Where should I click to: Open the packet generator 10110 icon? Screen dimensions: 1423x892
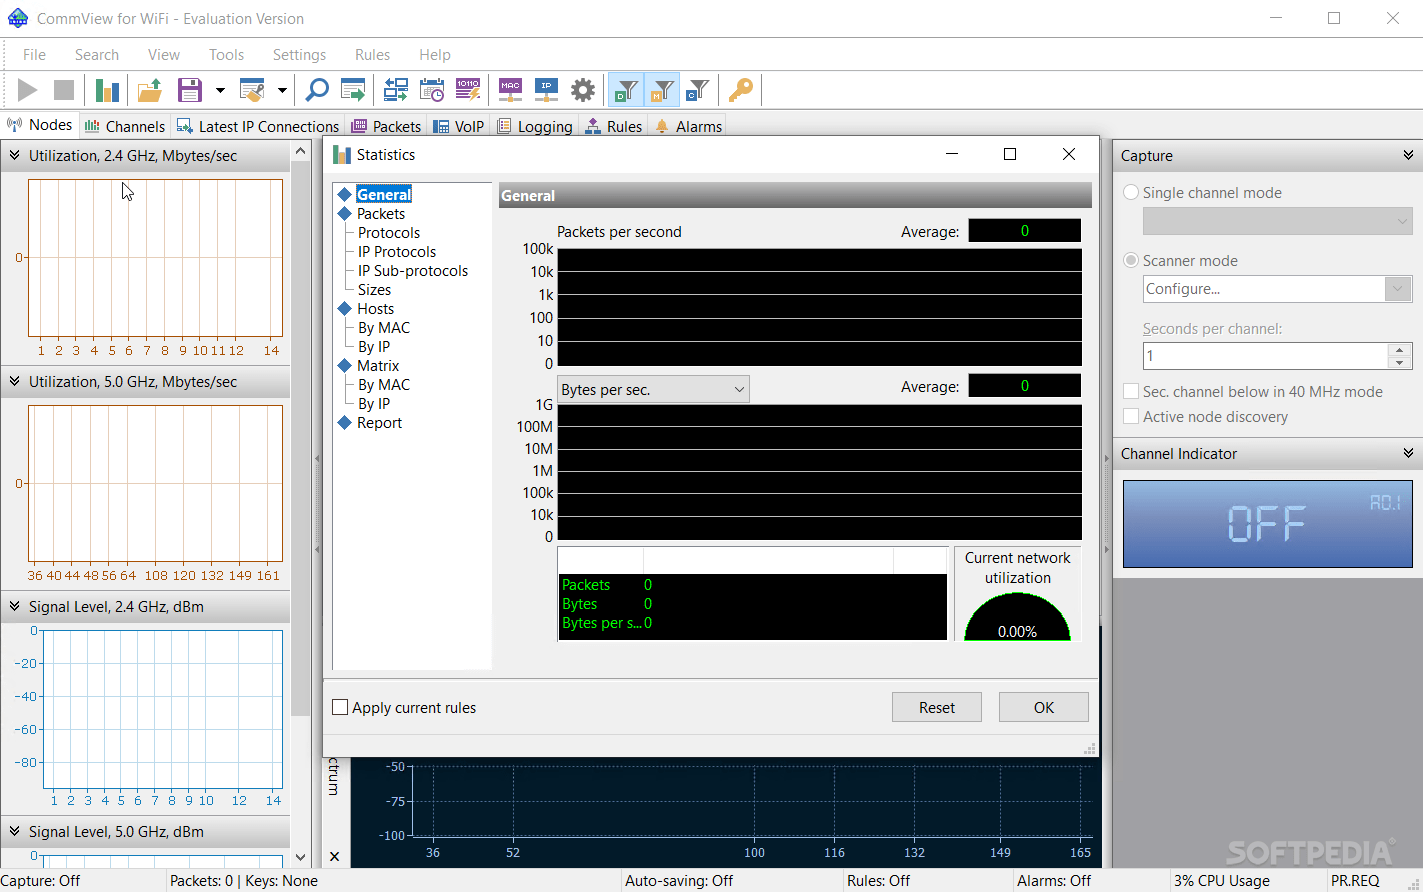(x=468, y=89)
